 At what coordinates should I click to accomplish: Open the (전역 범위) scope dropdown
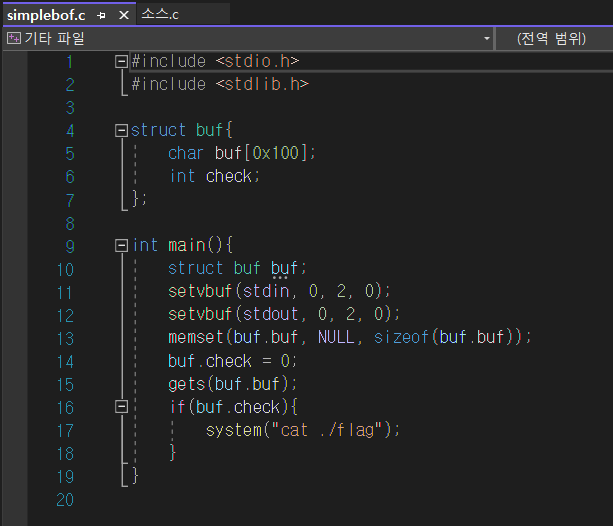click(551, 38)
